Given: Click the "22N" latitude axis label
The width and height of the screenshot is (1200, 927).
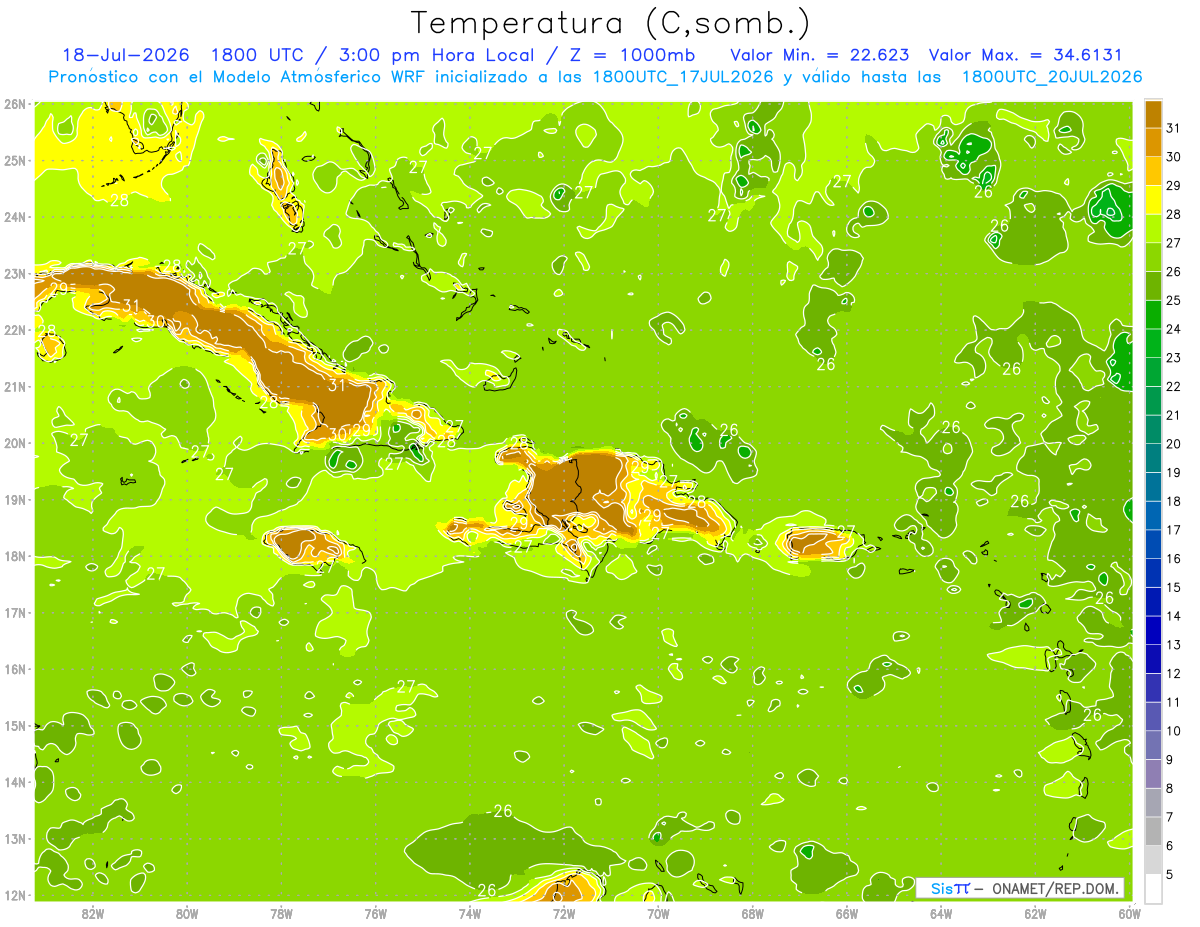Looking at the screenshot, I should coord(14,330).
